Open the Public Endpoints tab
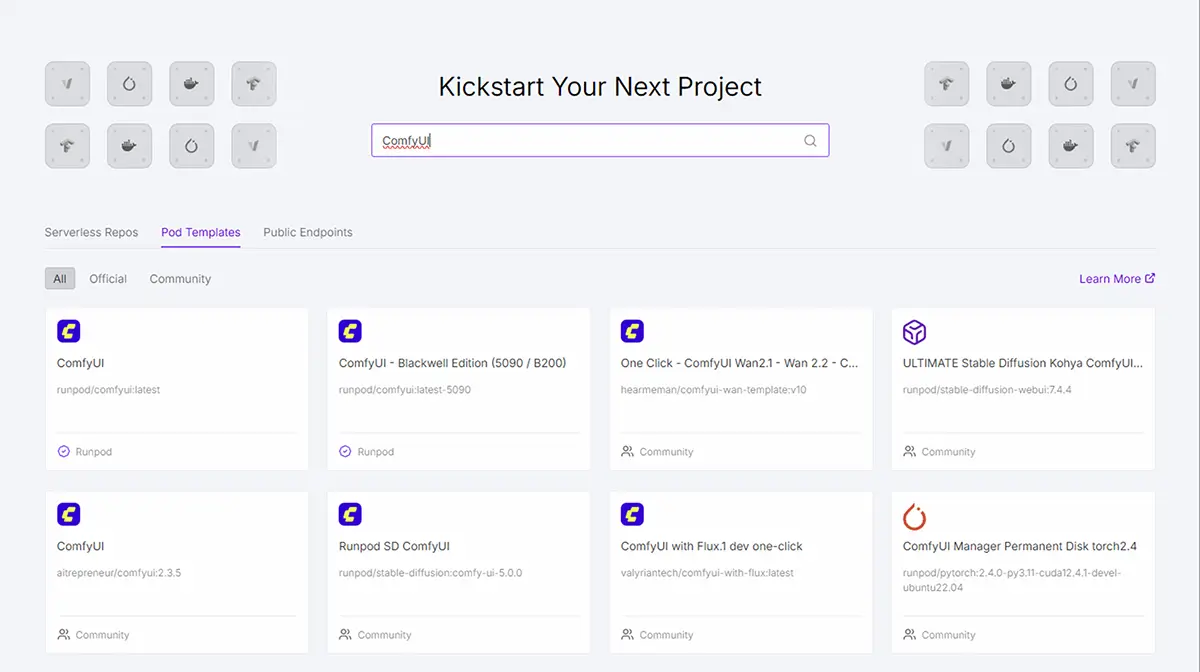This screenshot has height=672, width=1200. click(x=308, y=232)
